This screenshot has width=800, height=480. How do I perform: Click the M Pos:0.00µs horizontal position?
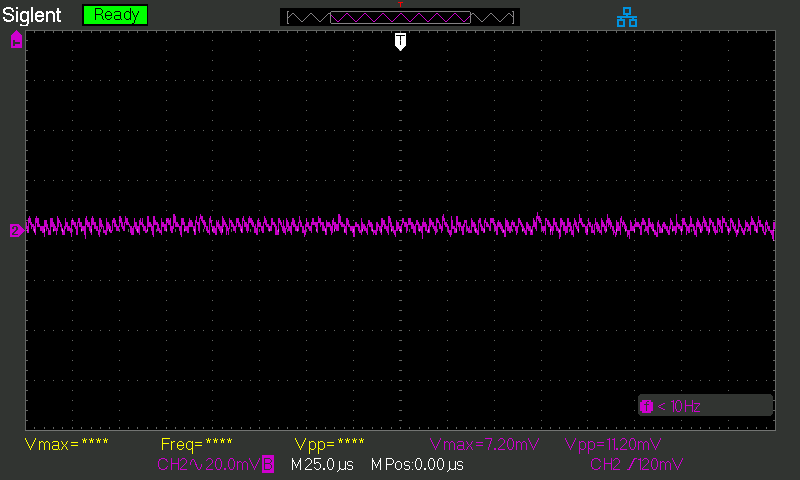(x=417, y=465)
